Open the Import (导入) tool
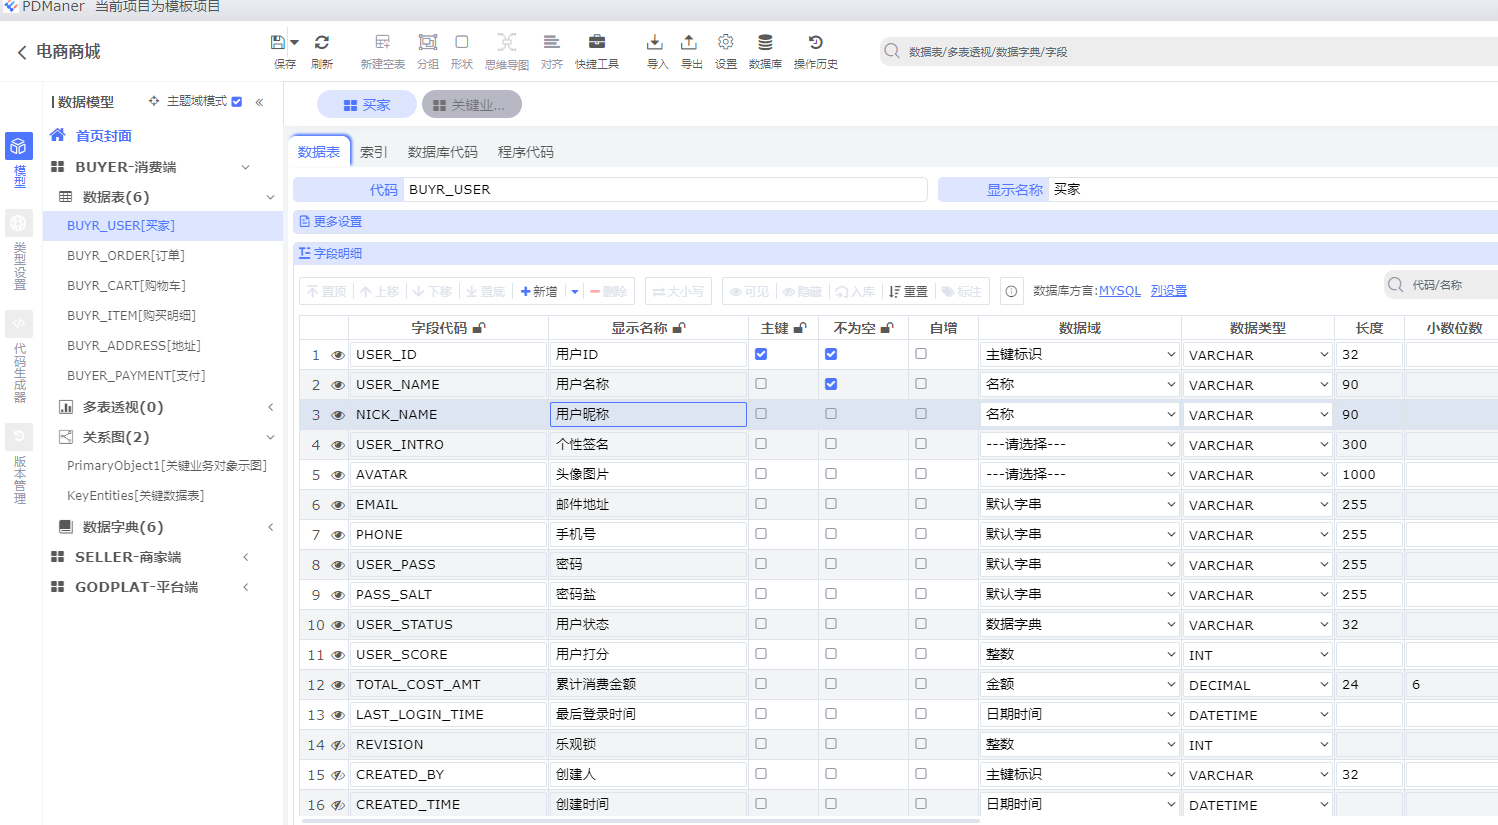Screen dimensions: 1498x825 (655, 42)
